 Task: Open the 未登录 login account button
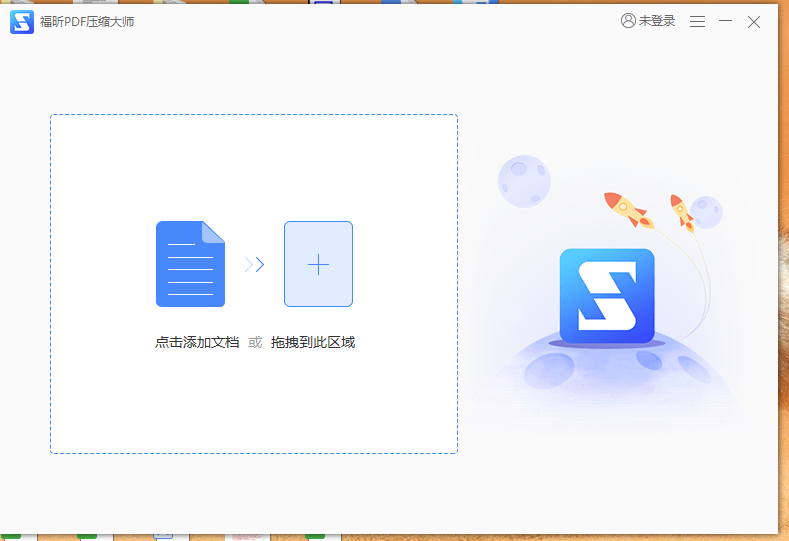click(648, 21)
